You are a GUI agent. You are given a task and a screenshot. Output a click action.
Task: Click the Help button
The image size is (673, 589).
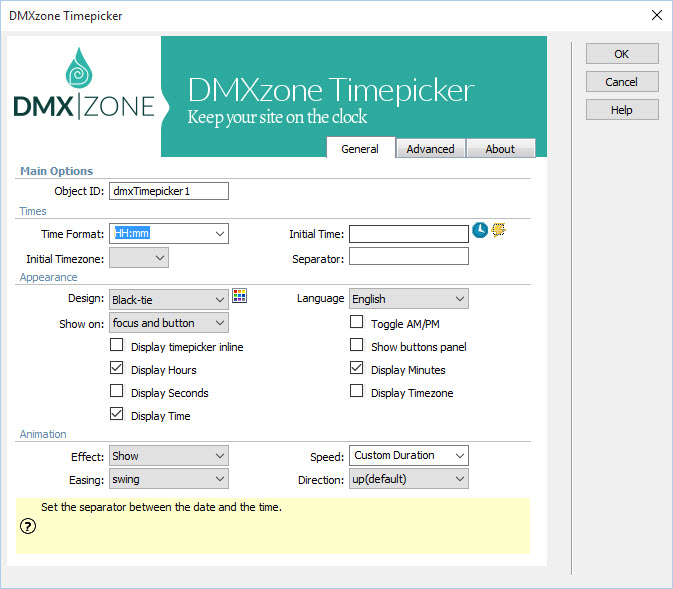click(622, 110)
